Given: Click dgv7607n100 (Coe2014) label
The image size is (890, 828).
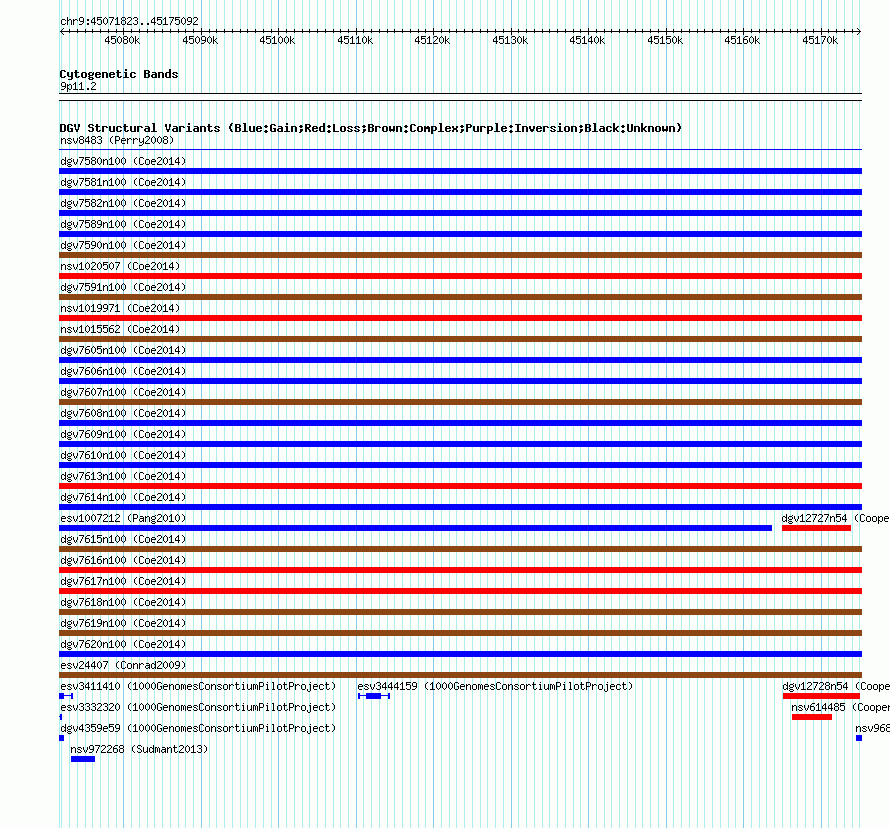Looking at the screenshot, I should click(x=123, y=392).
